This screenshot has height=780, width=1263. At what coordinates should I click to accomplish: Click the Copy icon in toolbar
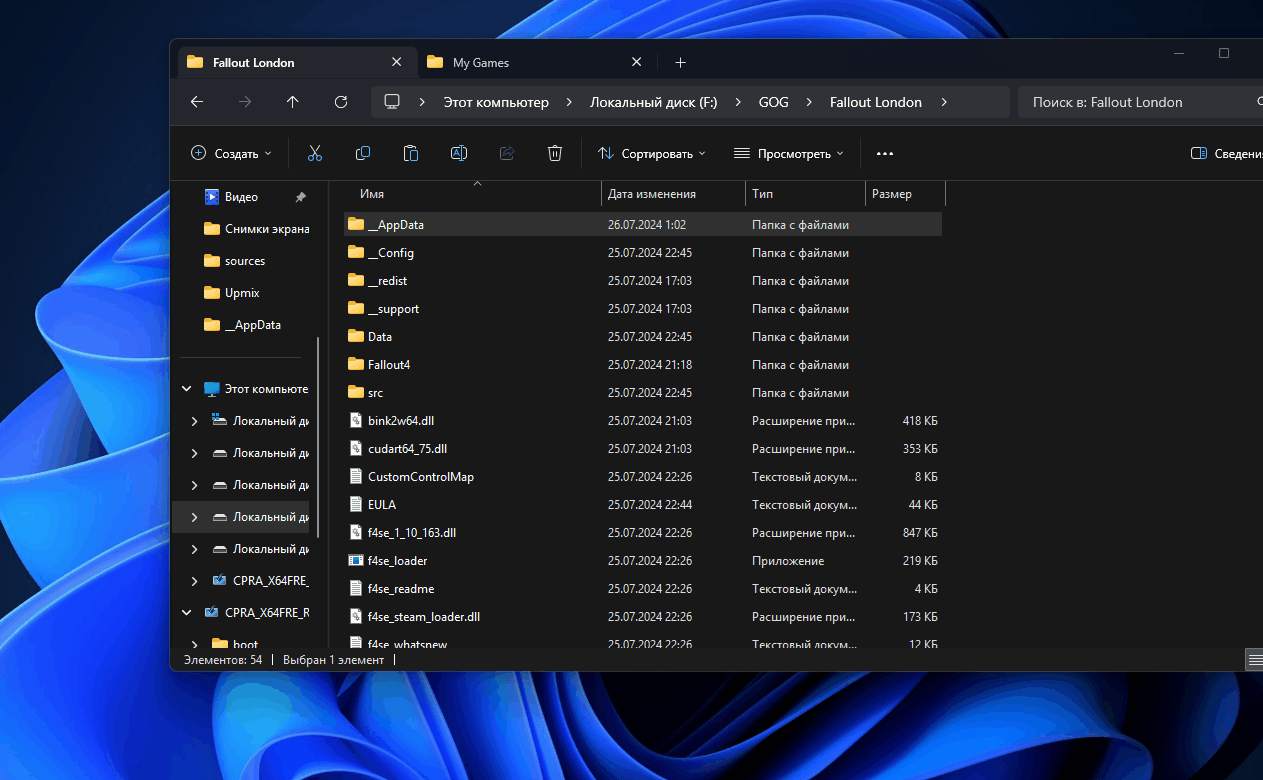point(363,153)
